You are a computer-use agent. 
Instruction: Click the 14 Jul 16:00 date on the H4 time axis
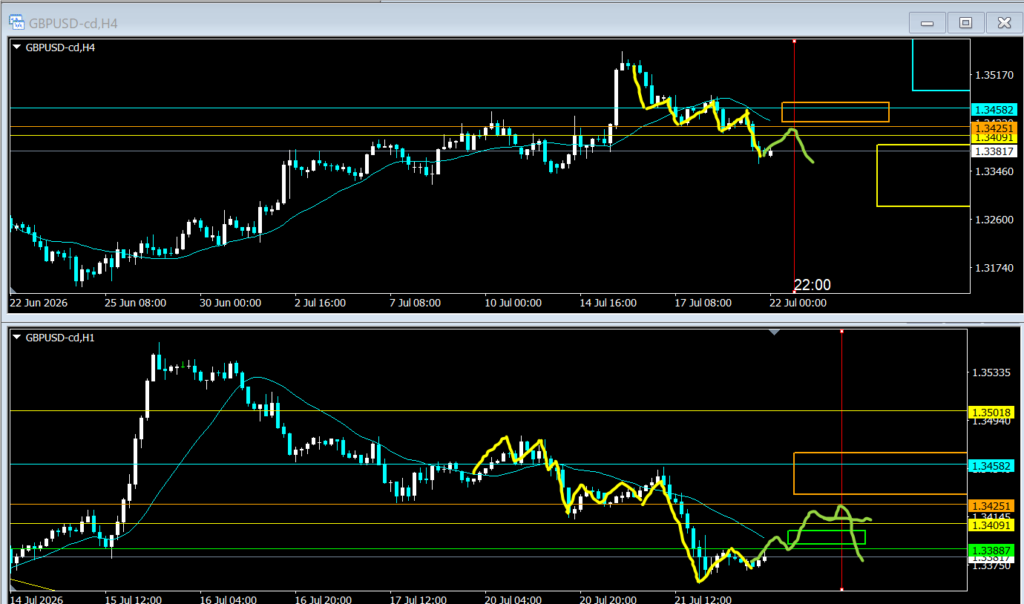(608, 303)
